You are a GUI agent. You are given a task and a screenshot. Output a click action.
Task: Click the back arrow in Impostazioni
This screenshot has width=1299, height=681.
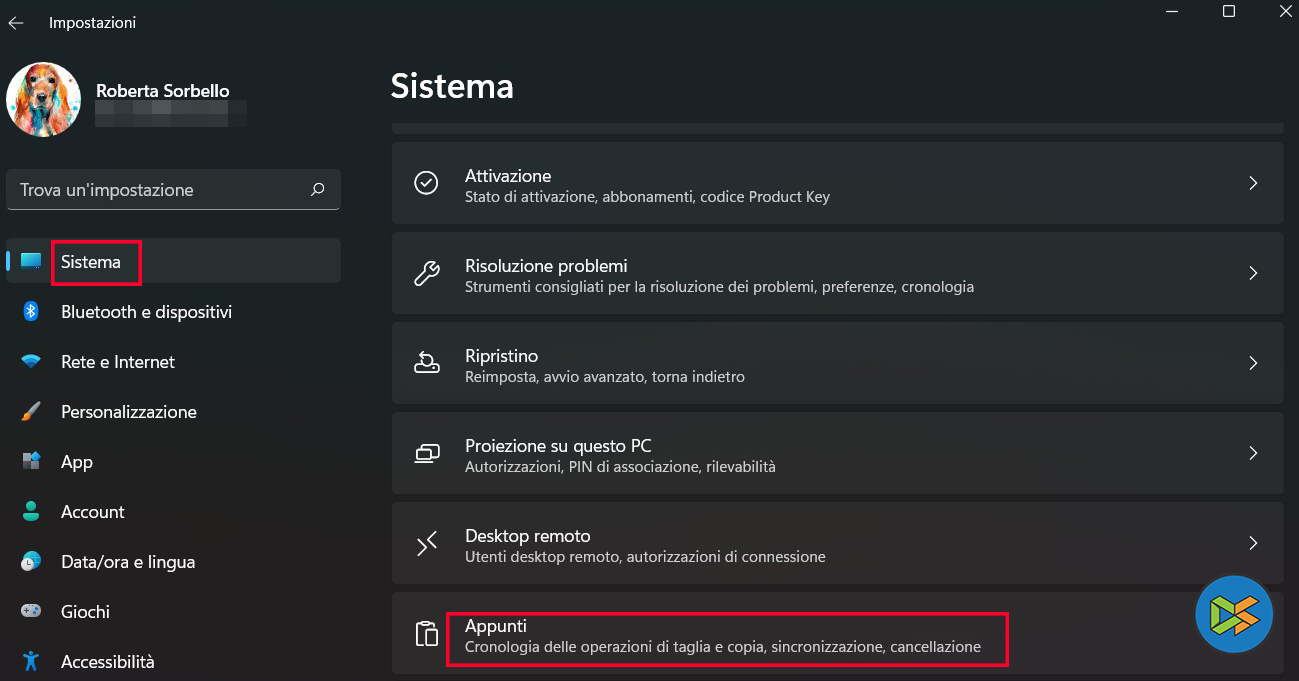click(16, 23)
